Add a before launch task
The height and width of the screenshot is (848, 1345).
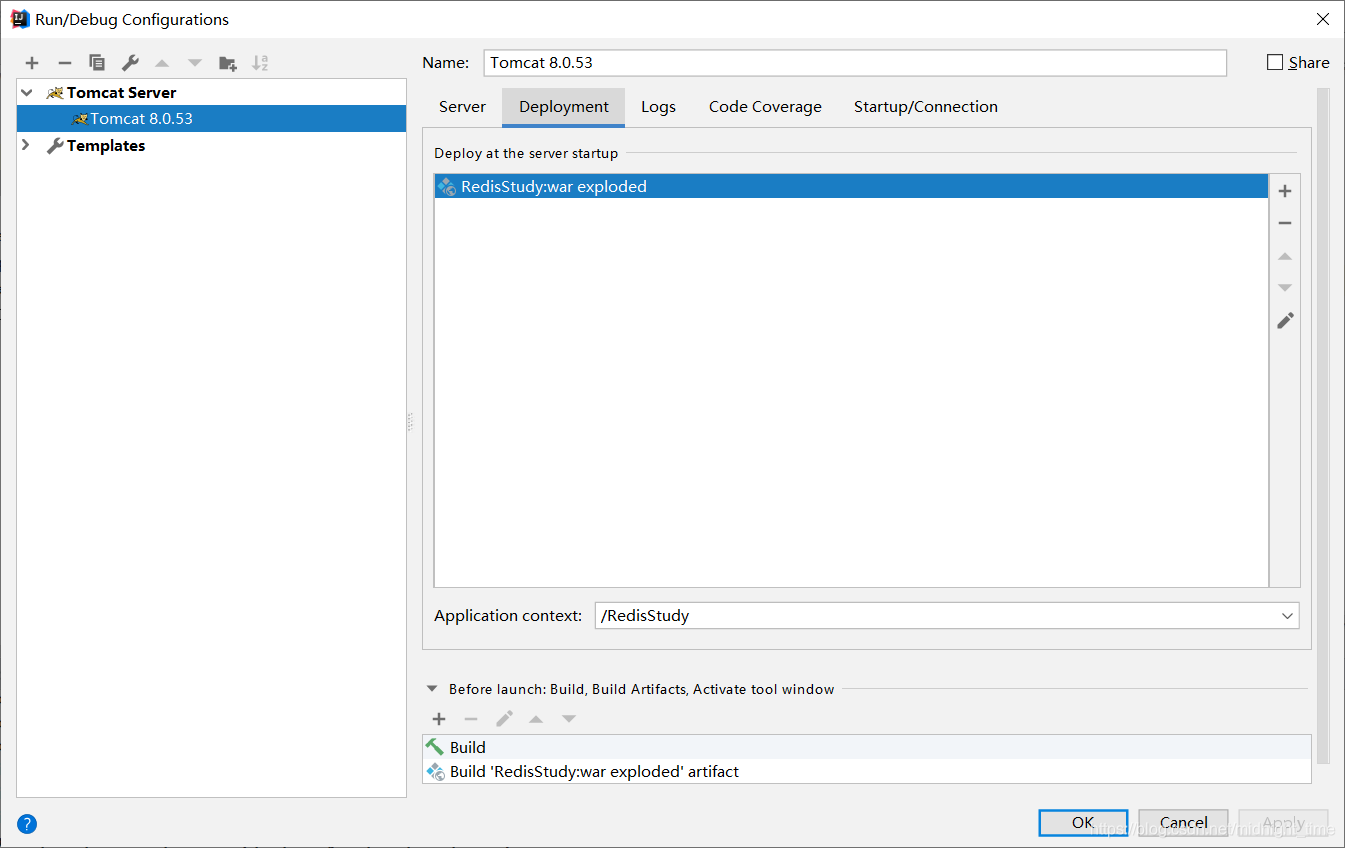click(438, 719)
